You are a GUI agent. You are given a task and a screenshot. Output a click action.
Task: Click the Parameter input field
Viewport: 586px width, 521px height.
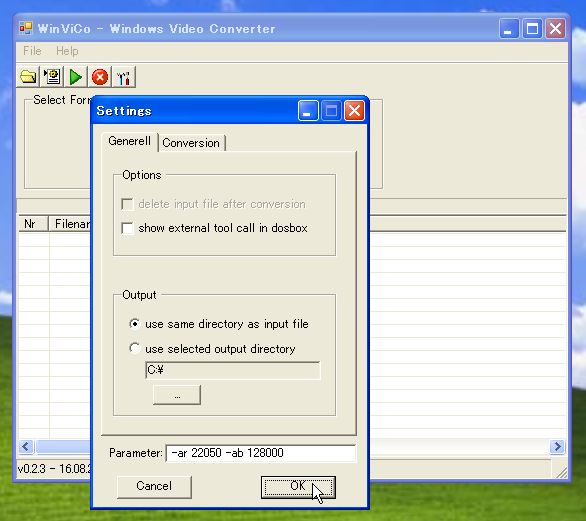261,453
